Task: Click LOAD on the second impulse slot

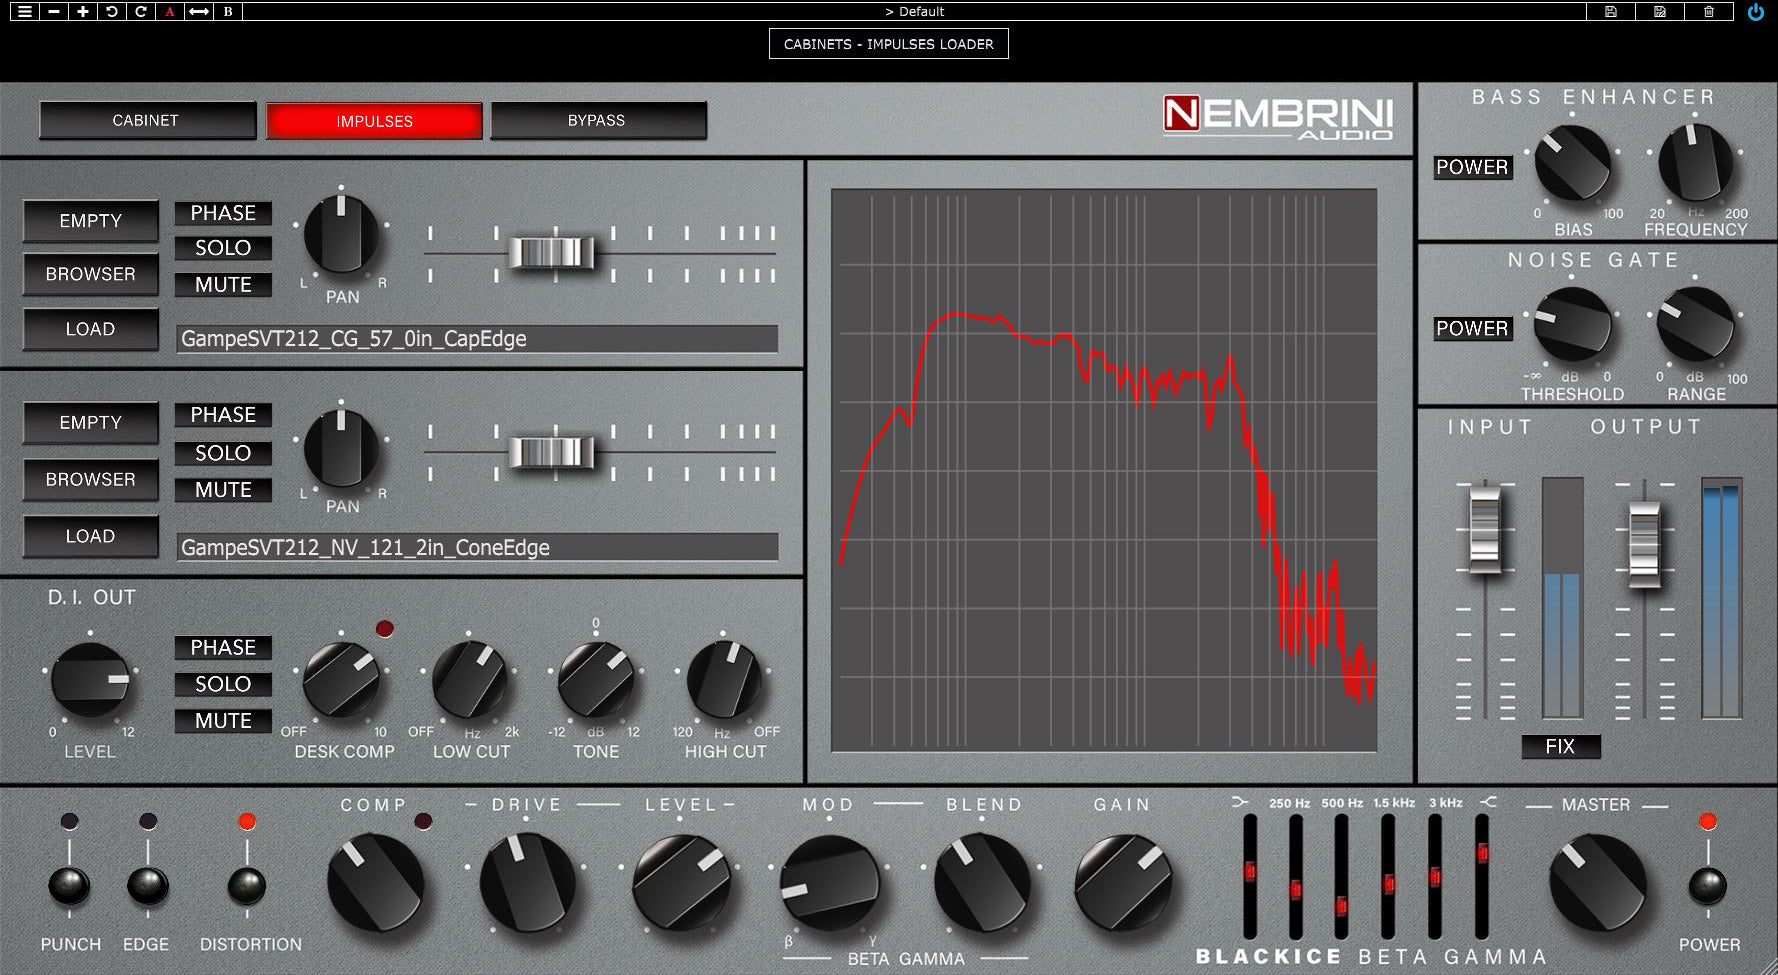Action: 89,536
